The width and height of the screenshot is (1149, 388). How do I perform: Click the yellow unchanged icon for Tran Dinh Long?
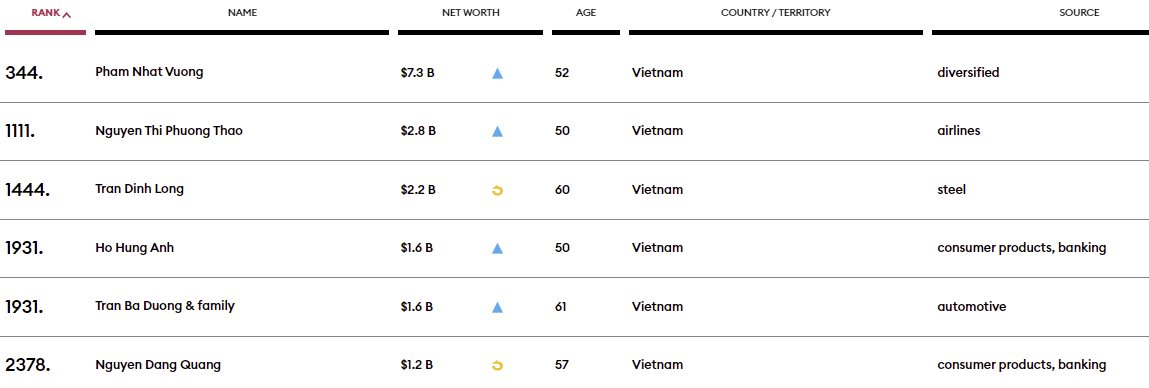pyautogui.click(x=498, y=191)
